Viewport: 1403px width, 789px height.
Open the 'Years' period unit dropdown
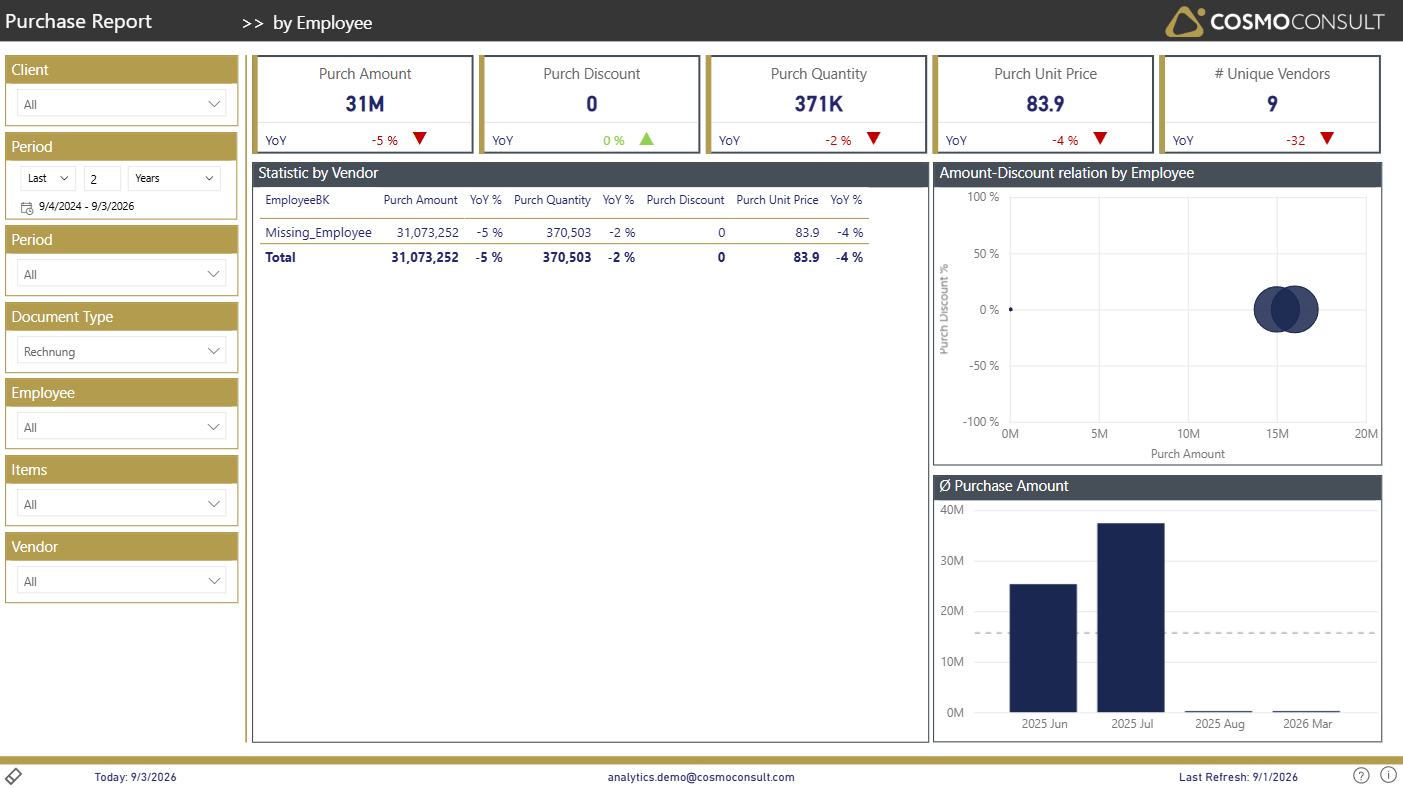click(x=174, y=178)
